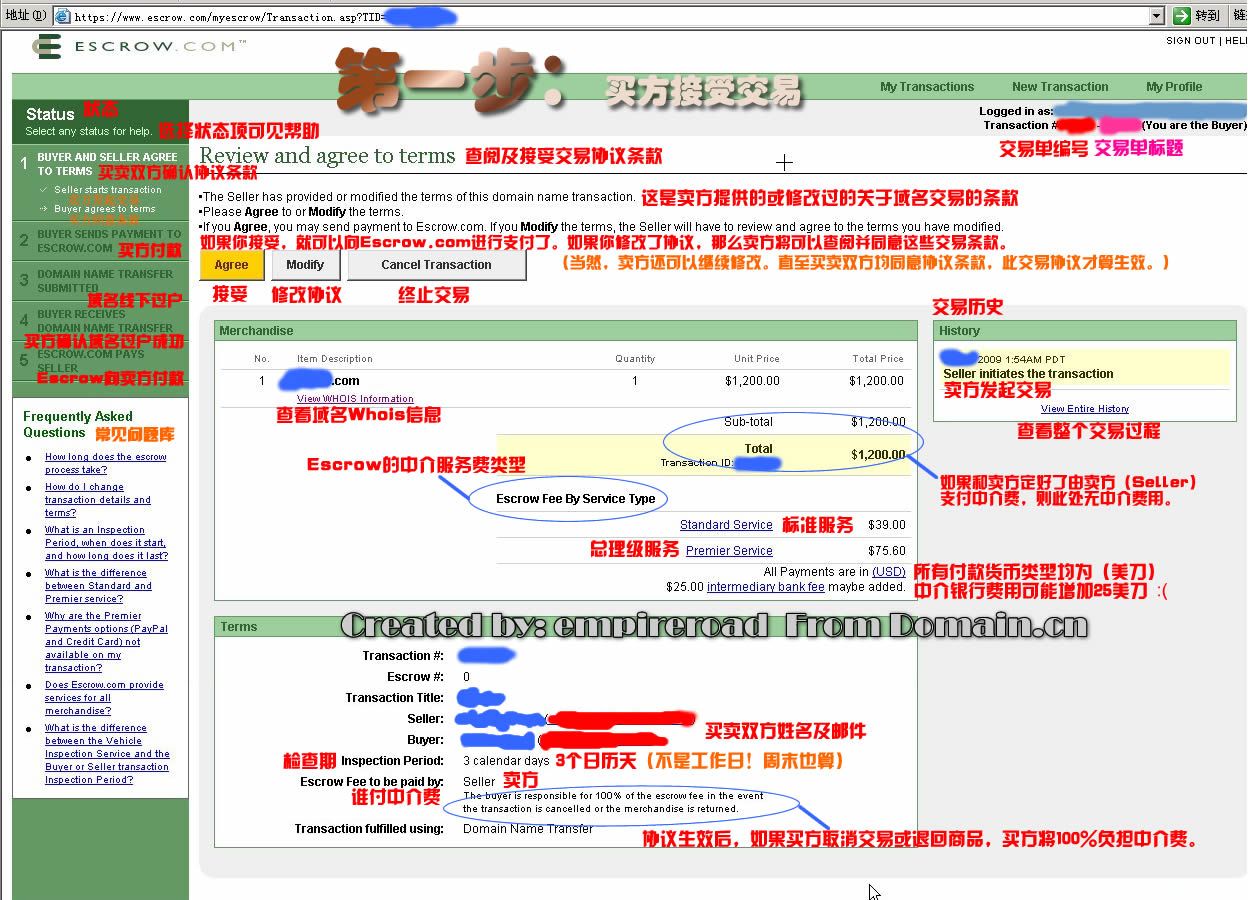This screenshot has height=900, width=1248.
Task: Click the 'Total Price' column header
Action: (x=878, y=359)
